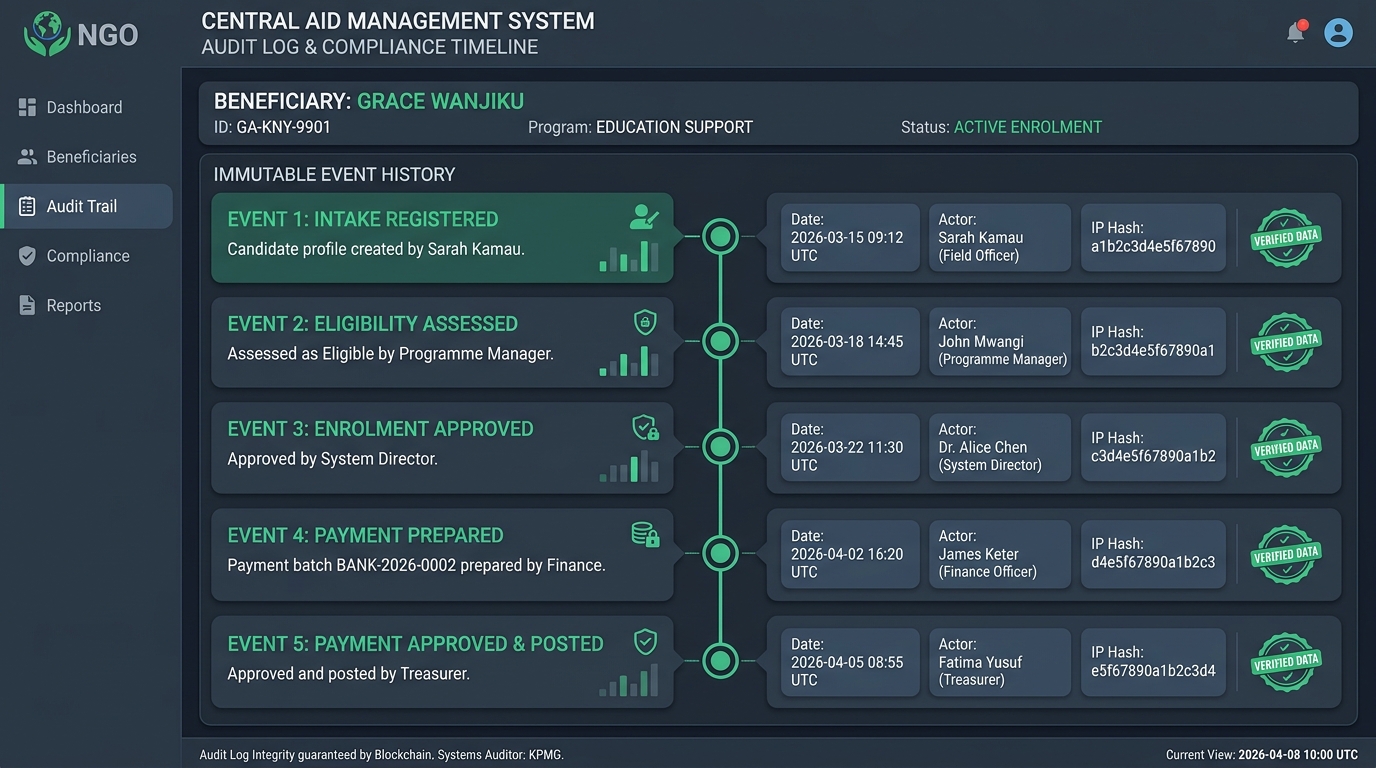
Task: Click the Event 4 timeline node
Action: coord(720,553)
